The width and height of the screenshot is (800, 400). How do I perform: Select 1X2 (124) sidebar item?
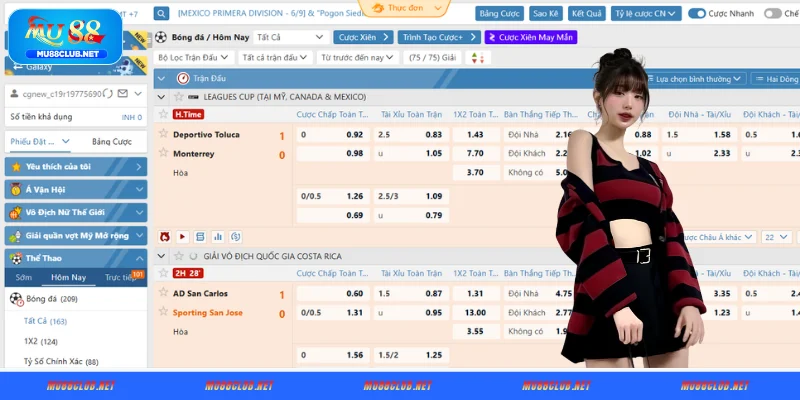(x=41, y=341)
